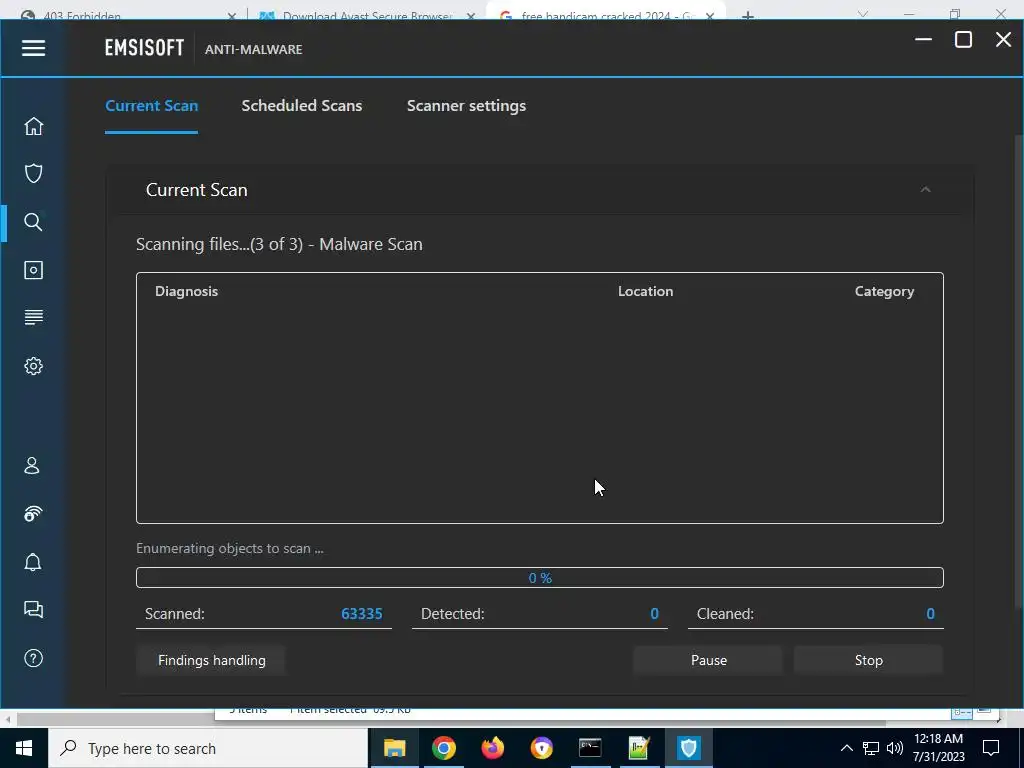Open Quarantine box icon in sidebar
This screenshot has height=768, width=1024.
tap(33, 270)
